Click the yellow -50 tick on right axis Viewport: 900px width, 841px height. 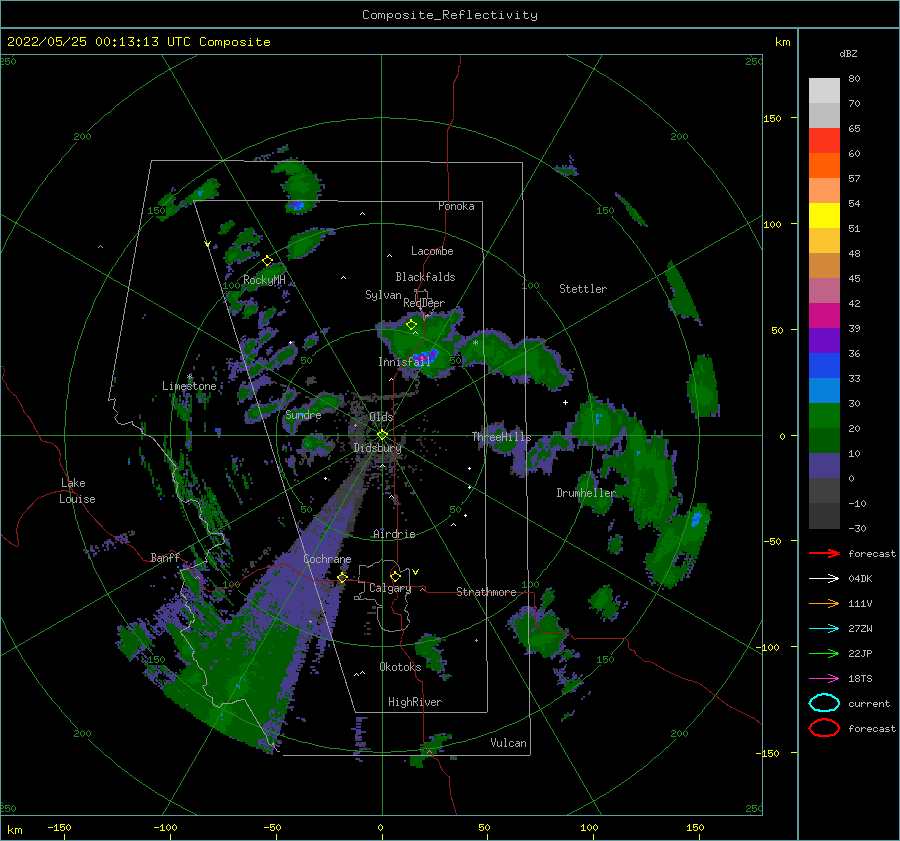773,541
